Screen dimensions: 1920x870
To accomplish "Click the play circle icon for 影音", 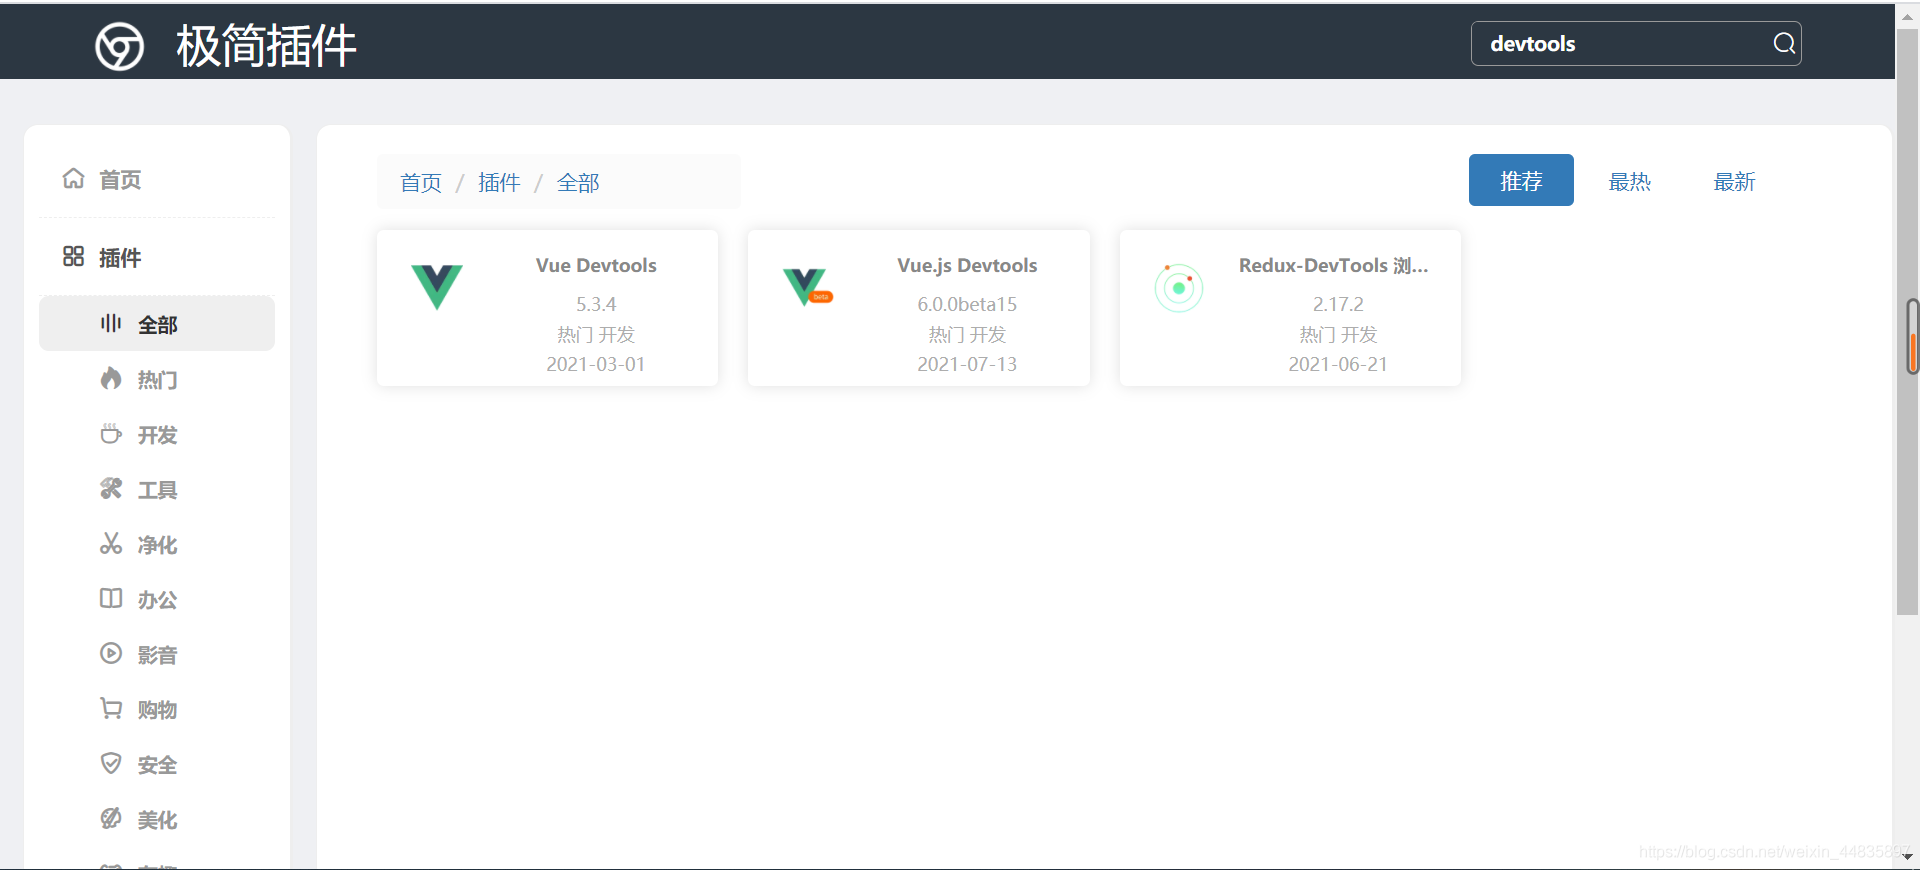I will 111,653.
